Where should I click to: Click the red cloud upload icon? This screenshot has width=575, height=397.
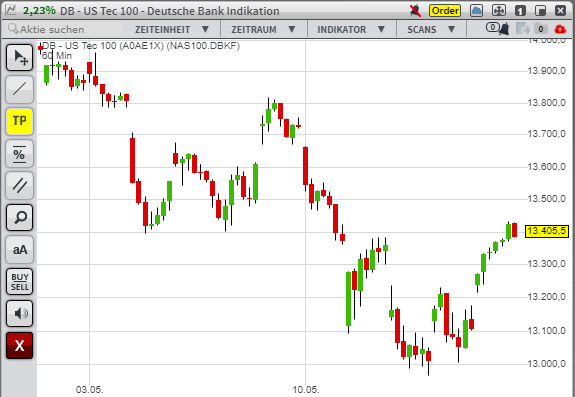click(560, 29)
